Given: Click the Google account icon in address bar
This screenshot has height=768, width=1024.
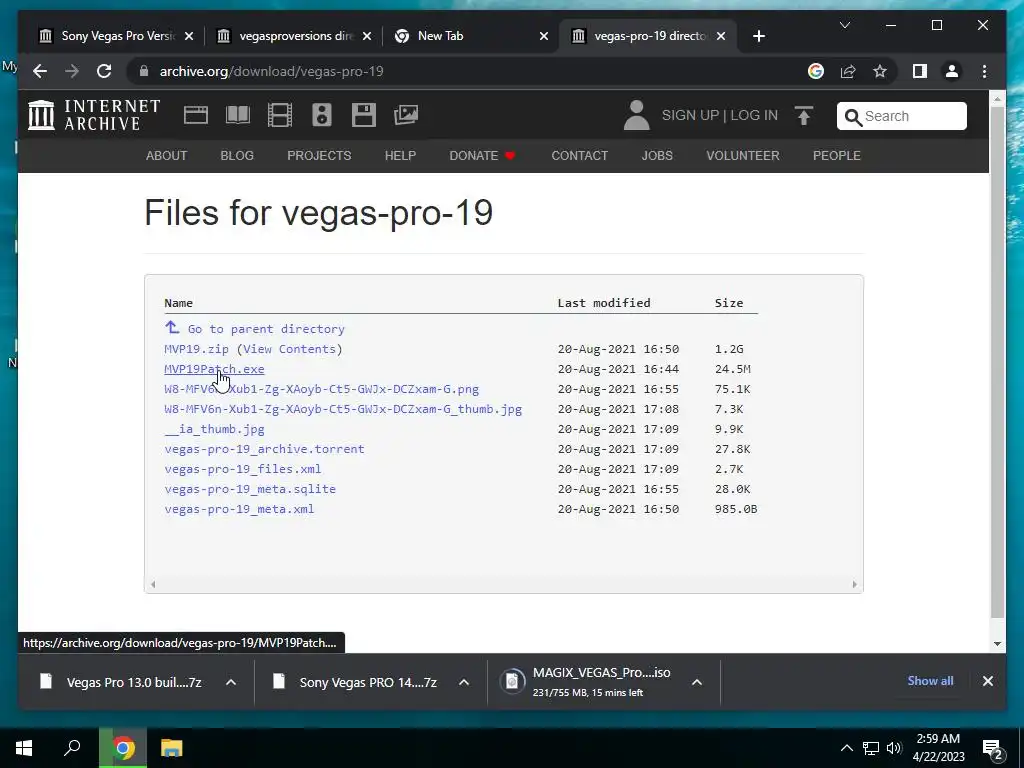Looking at the screenshot, I should point(816,71).
